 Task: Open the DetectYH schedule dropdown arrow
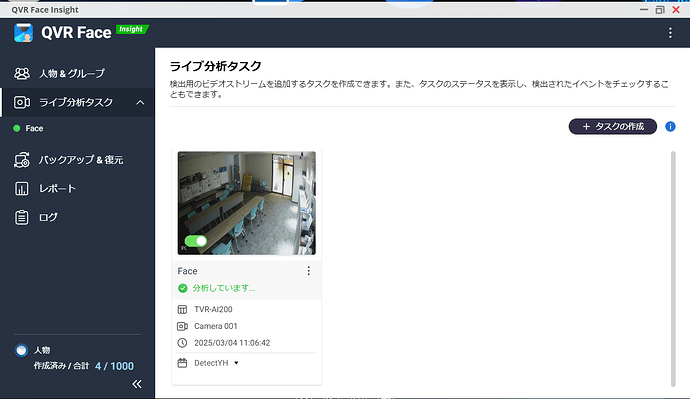click(236, 363)
